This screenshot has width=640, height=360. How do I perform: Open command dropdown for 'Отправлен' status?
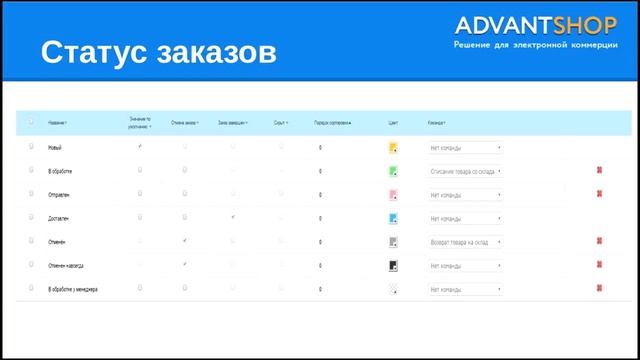pyautogui.click(x=465, y=195)
